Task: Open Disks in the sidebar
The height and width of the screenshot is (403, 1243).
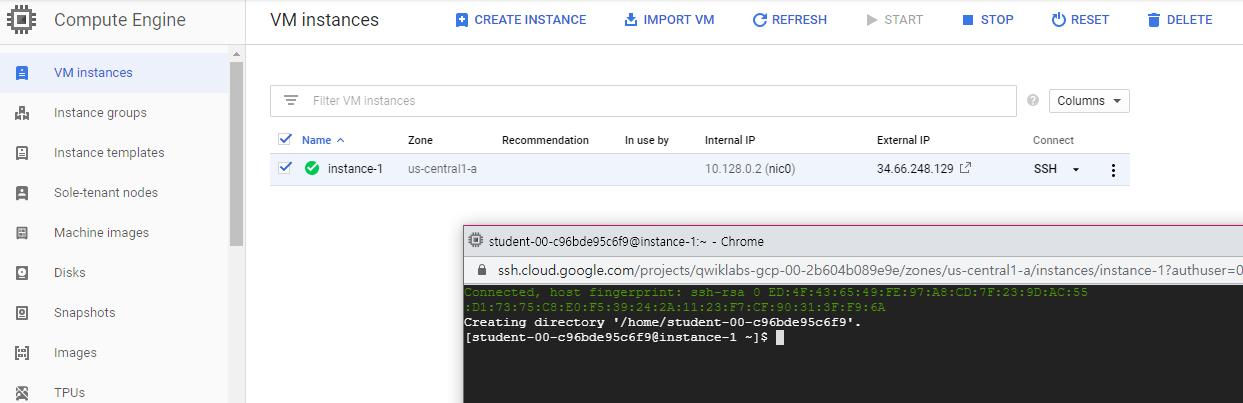Action: tap(70, 273)
